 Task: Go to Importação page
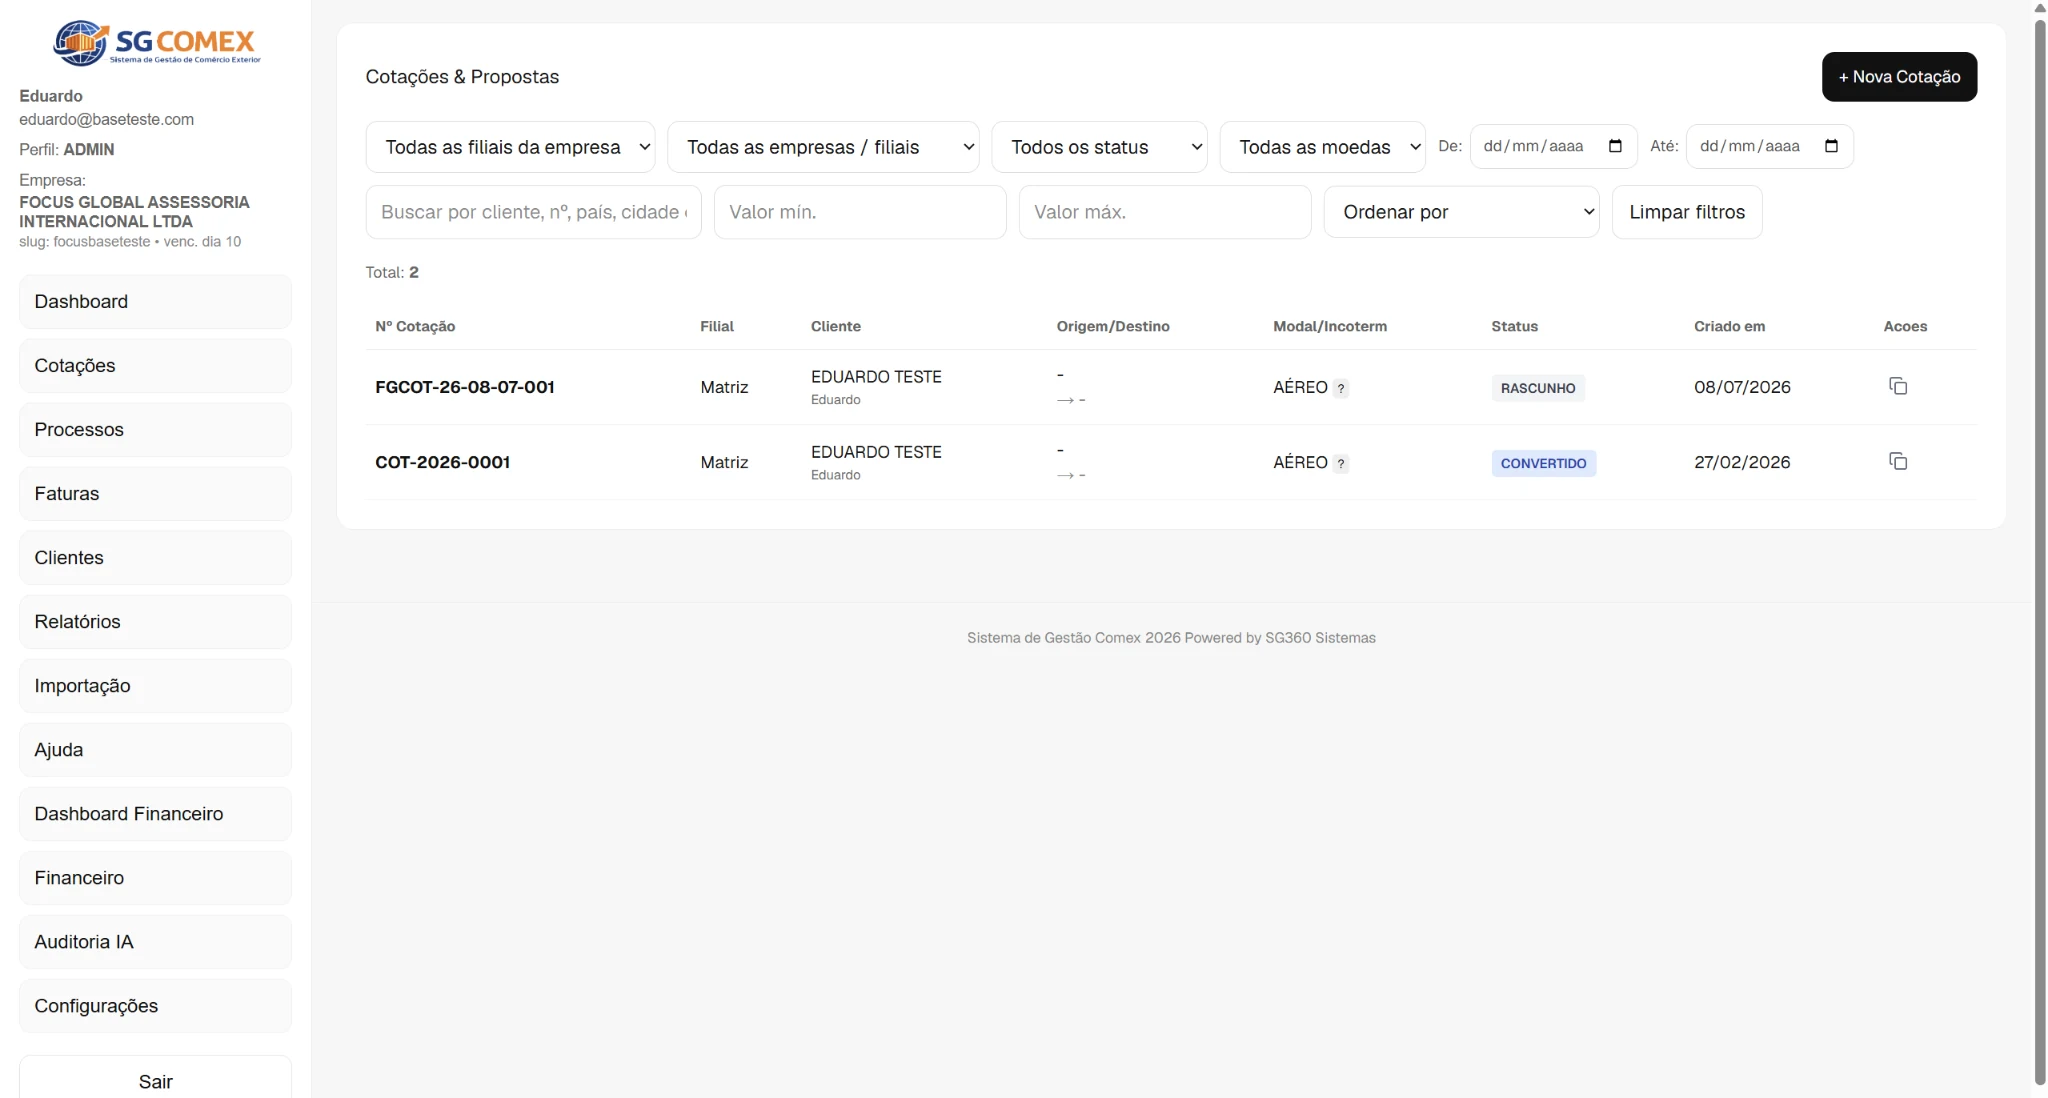155,686
